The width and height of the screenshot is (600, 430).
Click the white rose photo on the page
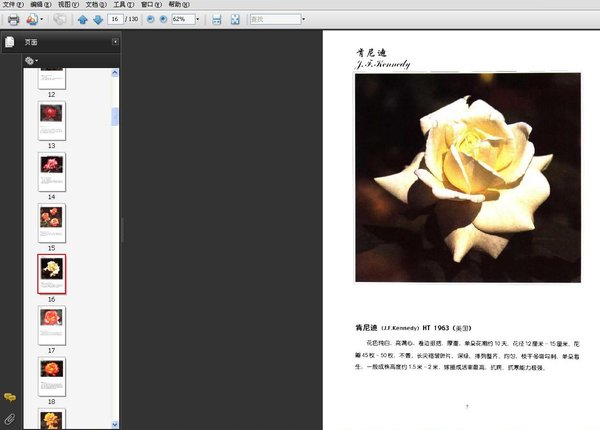coord(468,178)
